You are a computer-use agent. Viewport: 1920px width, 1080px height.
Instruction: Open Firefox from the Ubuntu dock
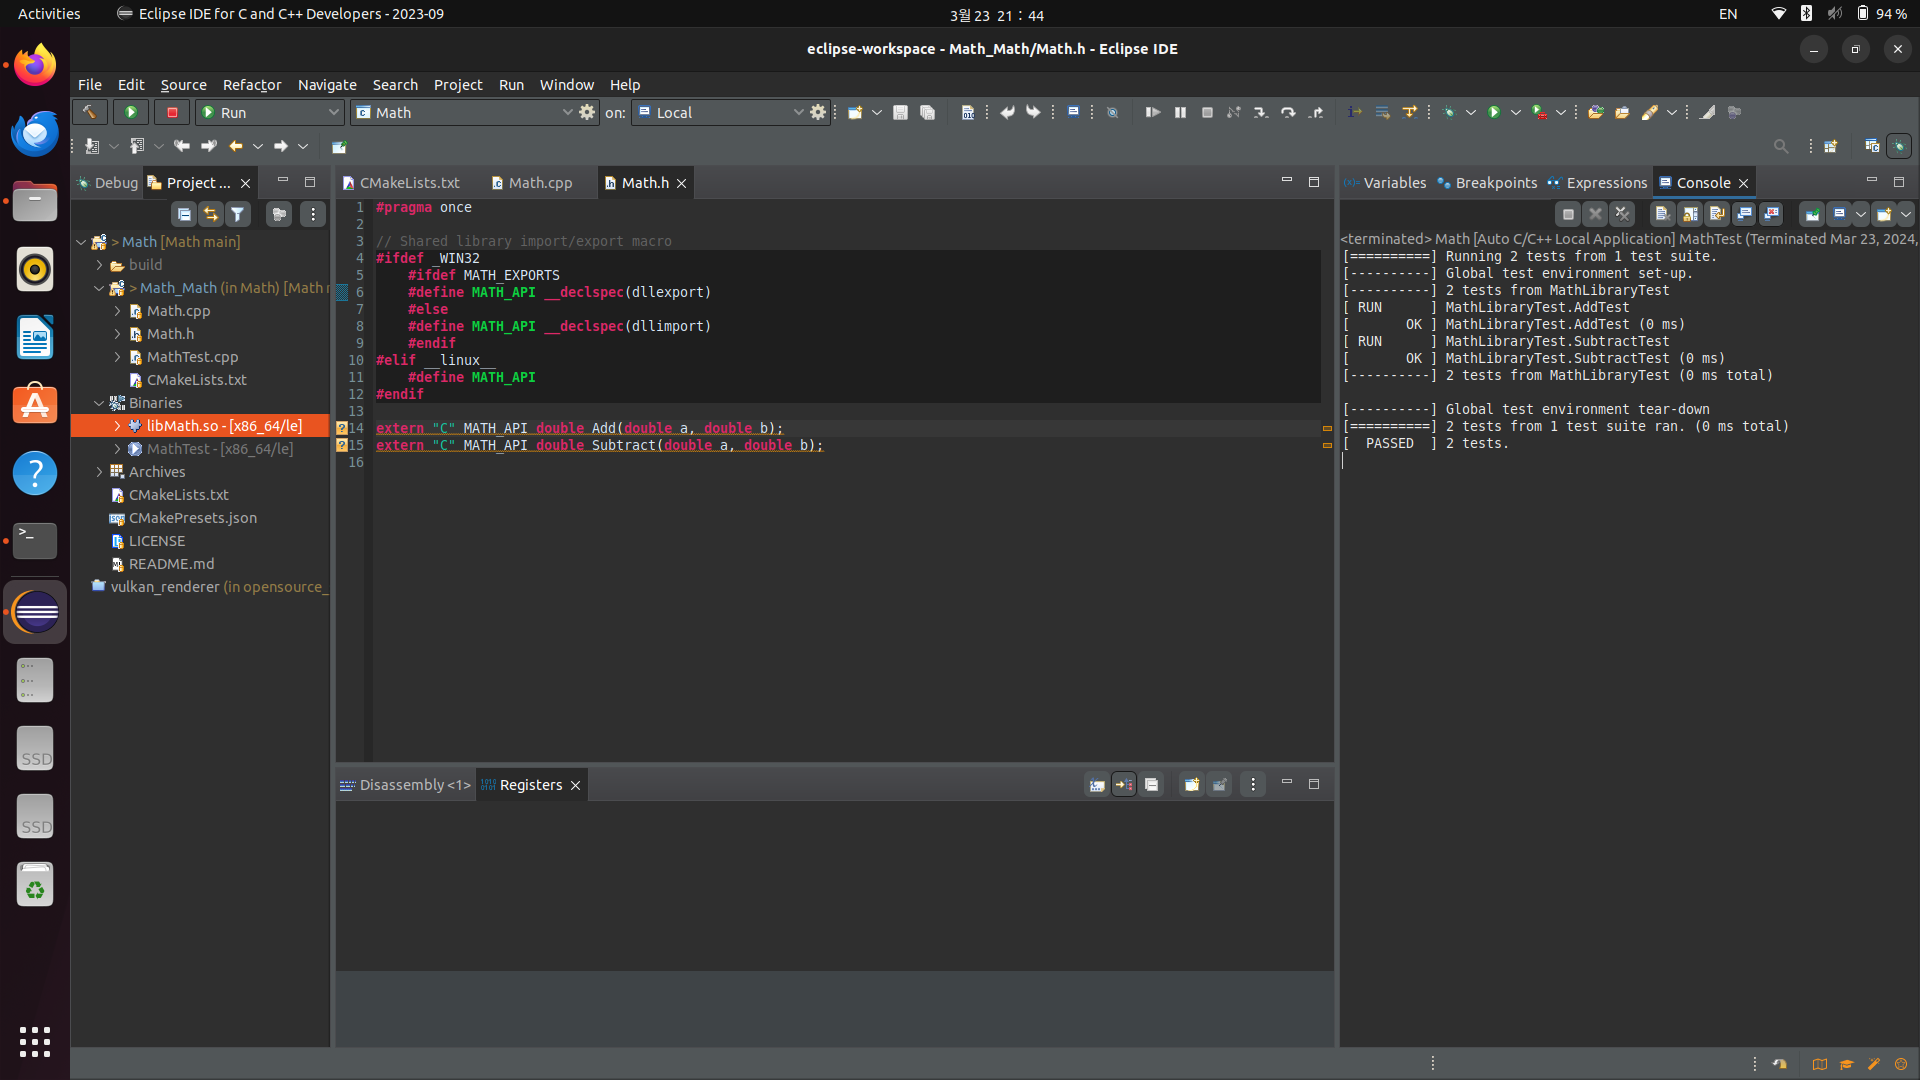tap(35, 66)
